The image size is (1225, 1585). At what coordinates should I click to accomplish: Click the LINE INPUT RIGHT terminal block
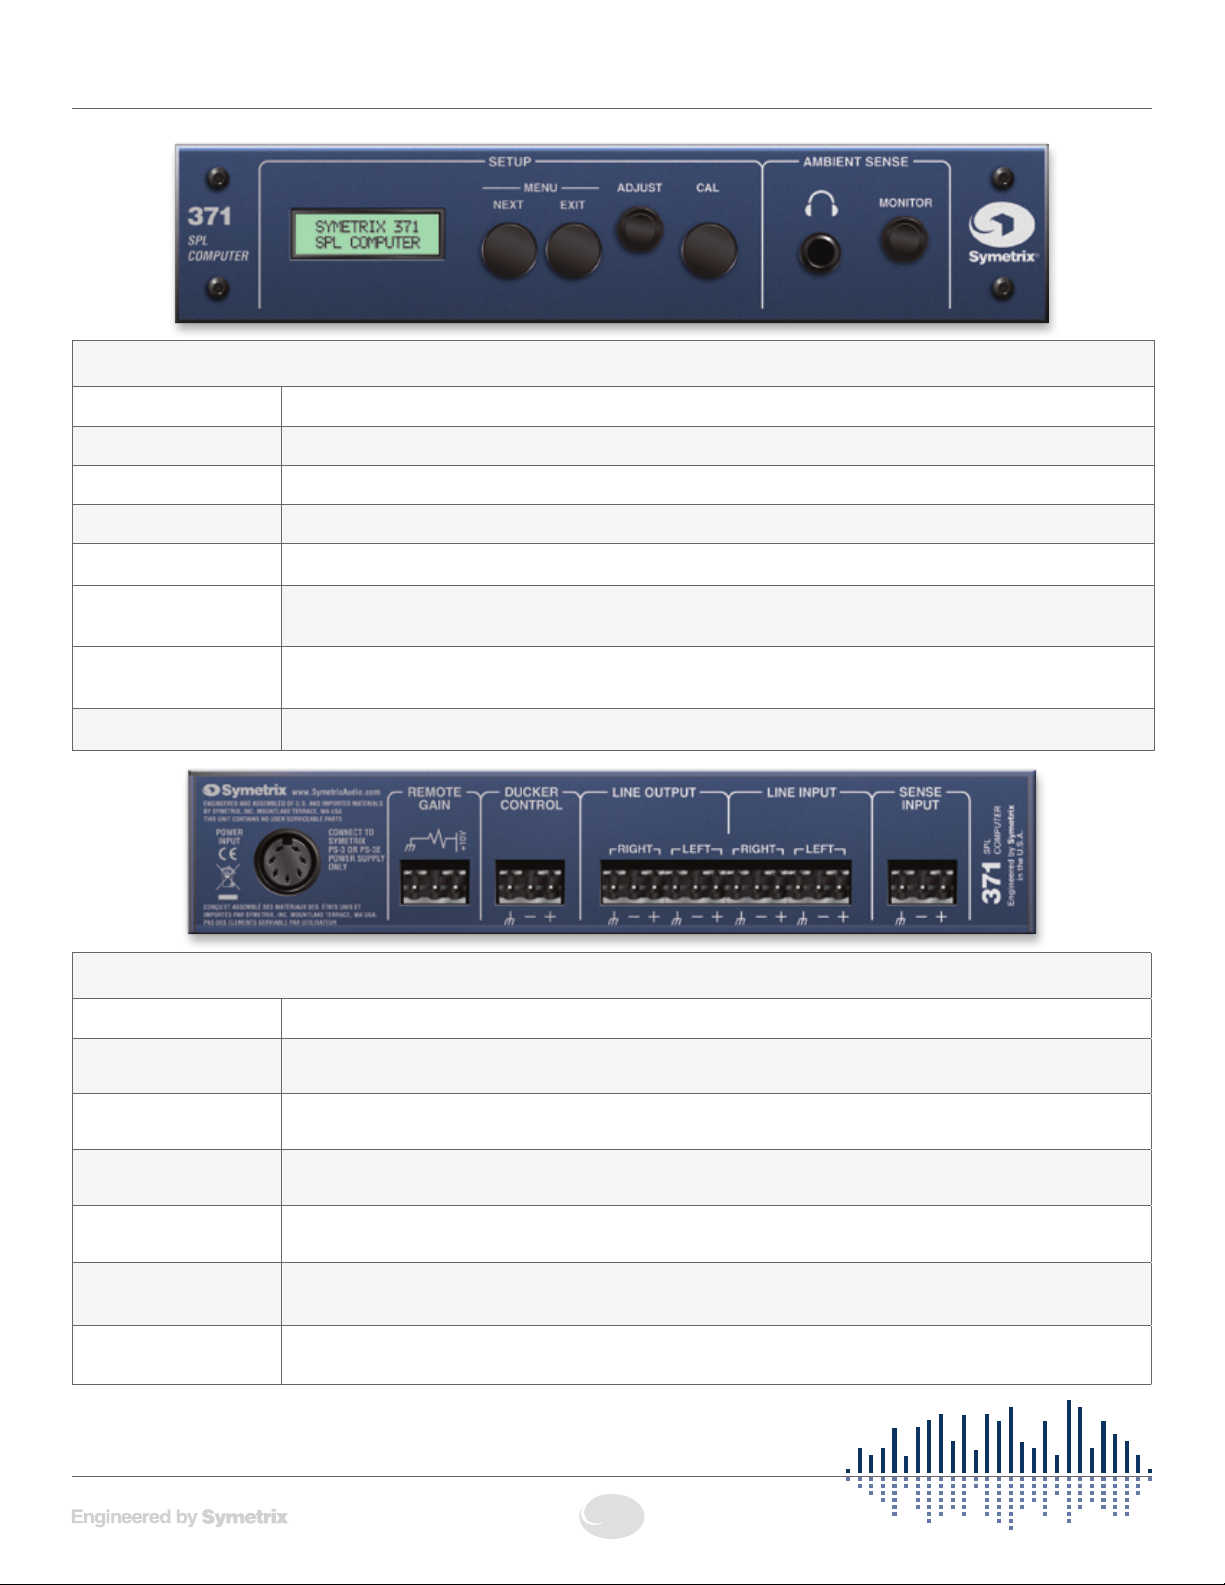[759, 882]
